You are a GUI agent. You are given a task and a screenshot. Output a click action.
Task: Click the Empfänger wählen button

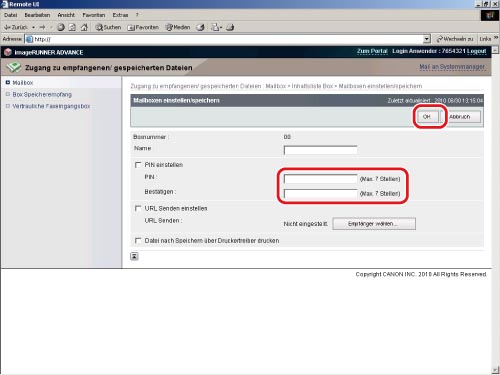pos(374,224)
